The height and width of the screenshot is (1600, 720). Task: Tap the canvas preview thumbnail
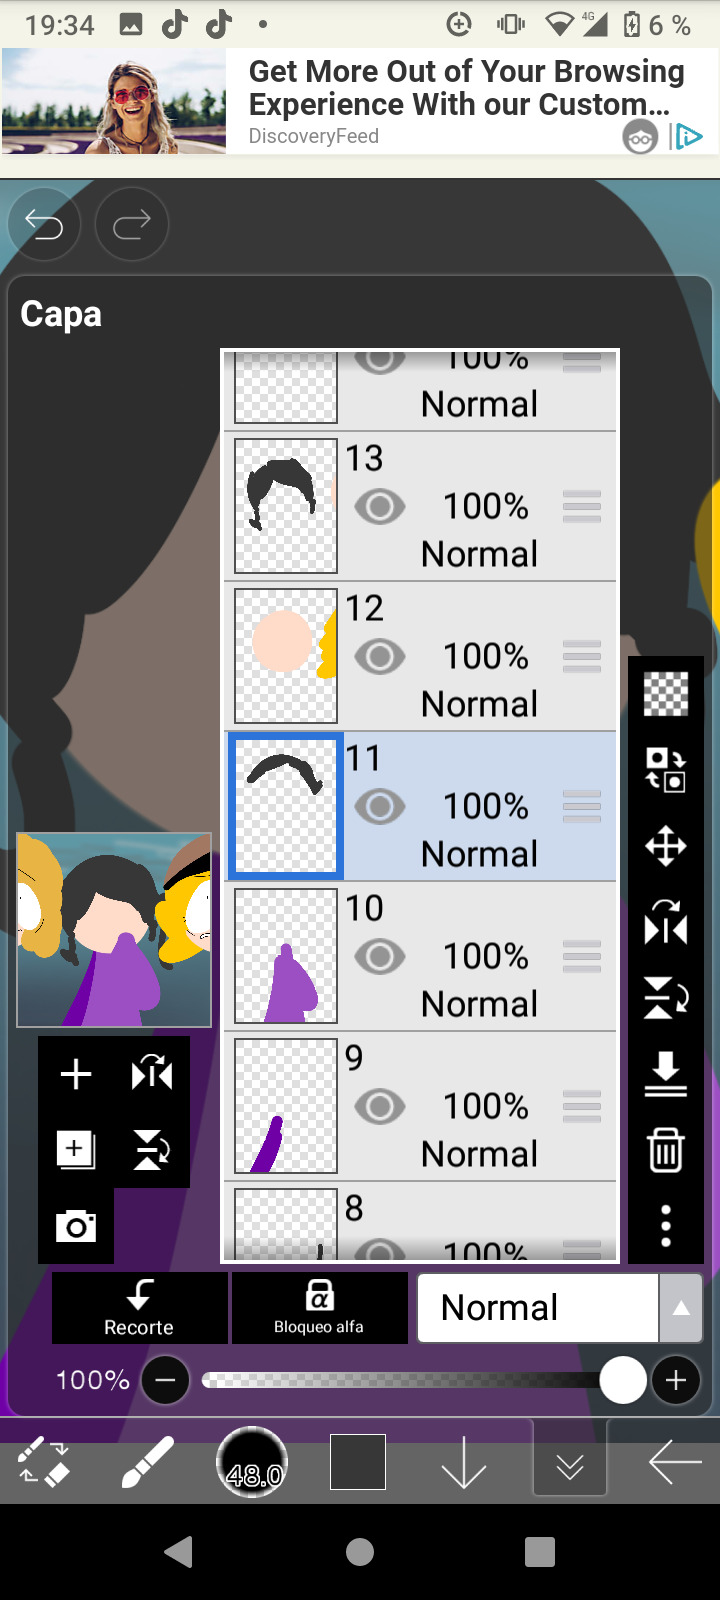tap(114, 930)
